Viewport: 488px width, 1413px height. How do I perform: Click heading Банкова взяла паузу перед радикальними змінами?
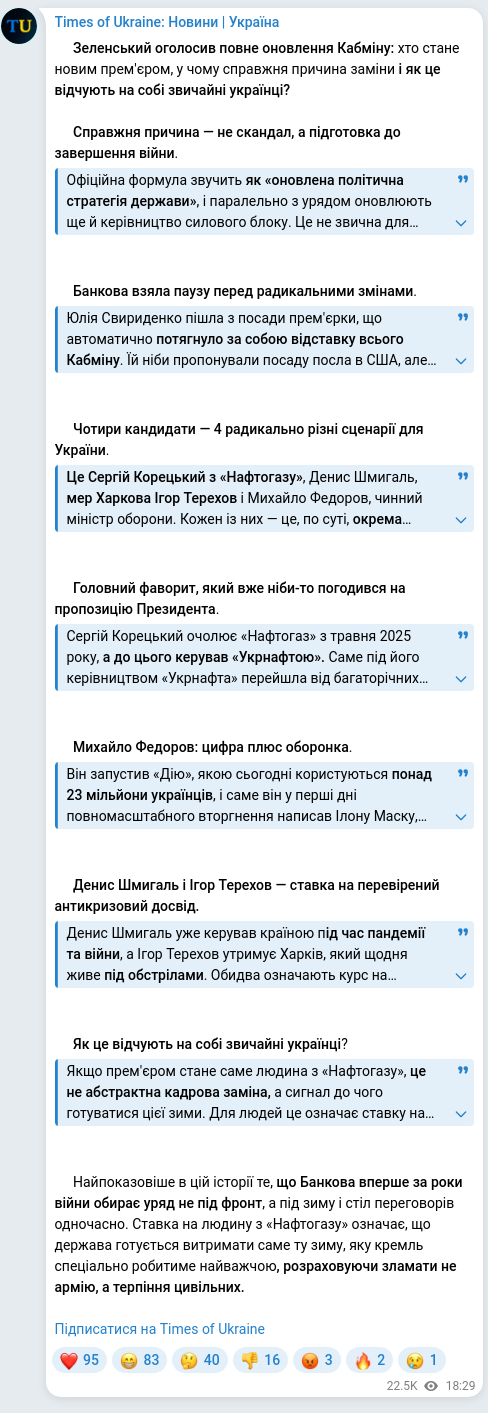click(x=245, y=291)
